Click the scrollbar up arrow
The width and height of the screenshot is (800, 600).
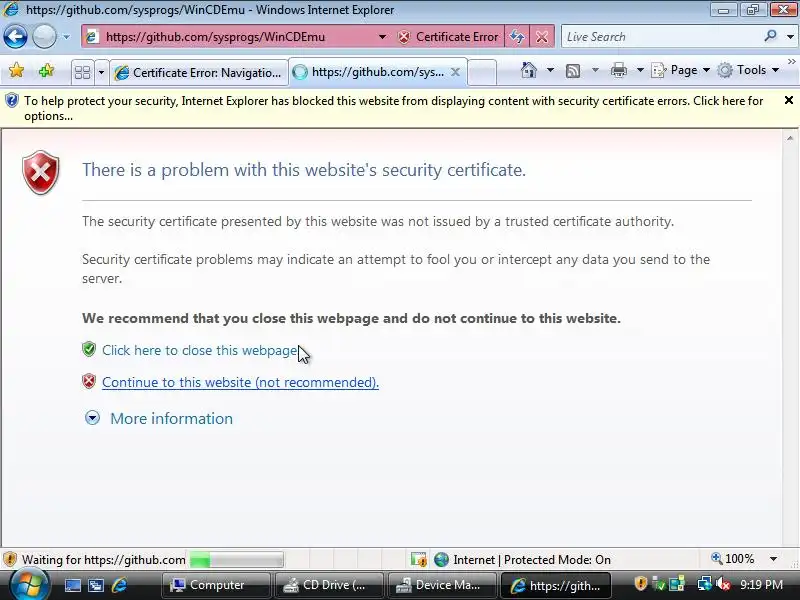coord(790,138)
